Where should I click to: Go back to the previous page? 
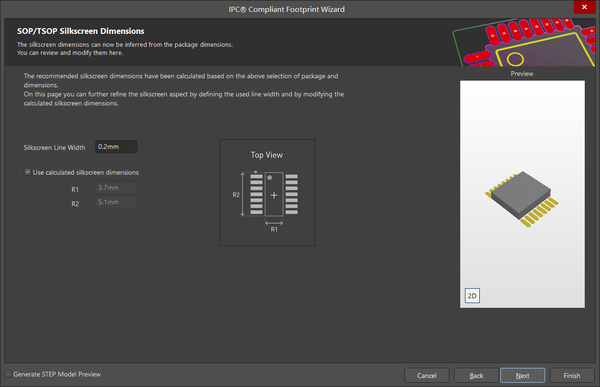tap(476, 376)
